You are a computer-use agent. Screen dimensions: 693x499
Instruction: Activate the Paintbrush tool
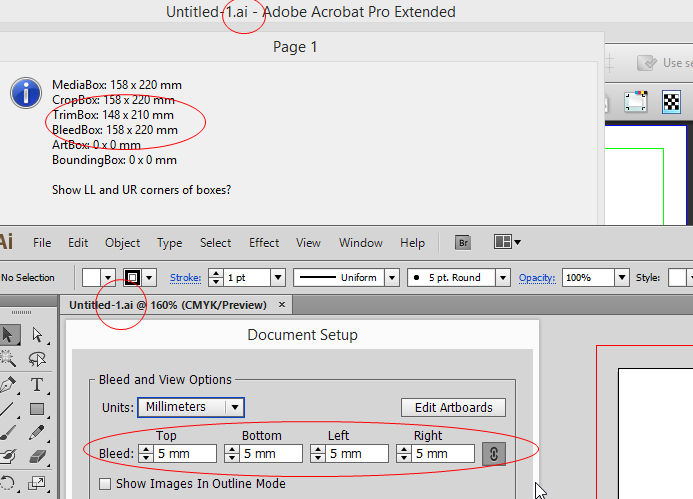pyautogui.click(x=8, y=433)
